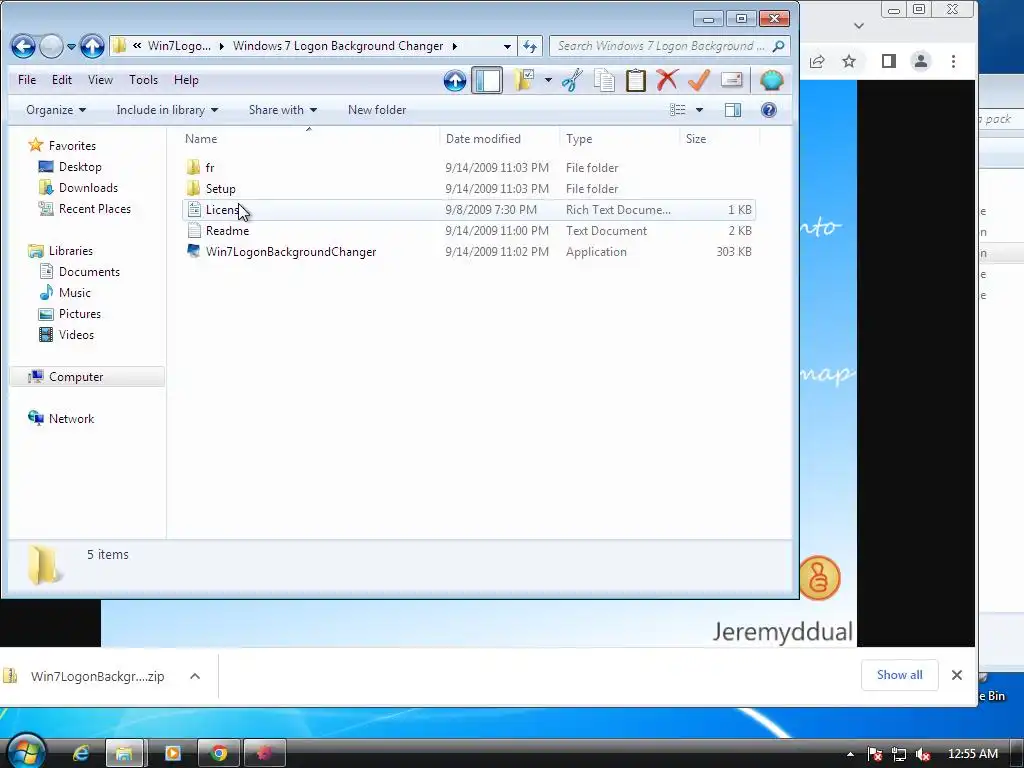Bookmark this page with the Chrome star
This screenshot has height=768, width=1024.
[849, 61]
